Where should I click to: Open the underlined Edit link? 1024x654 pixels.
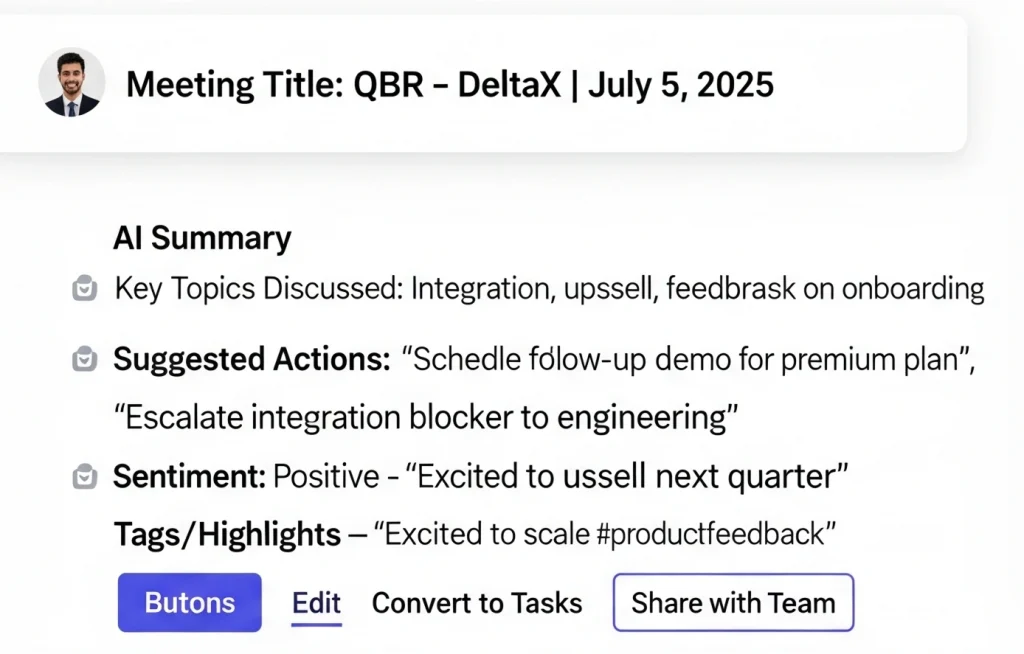[x=316, y=603]
